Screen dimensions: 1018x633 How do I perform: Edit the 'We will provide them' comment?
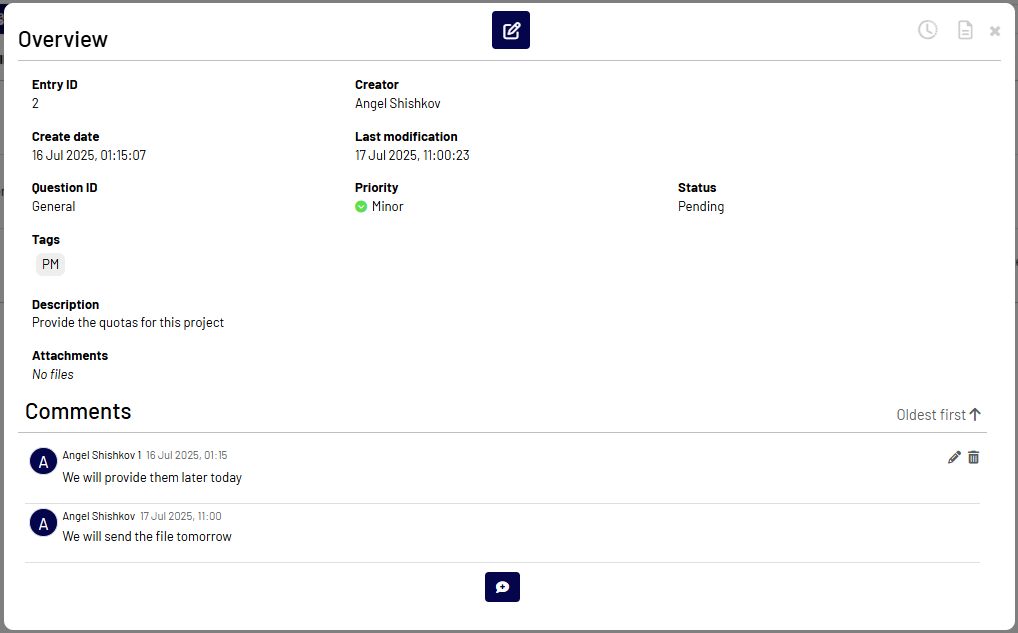[954, 458]
